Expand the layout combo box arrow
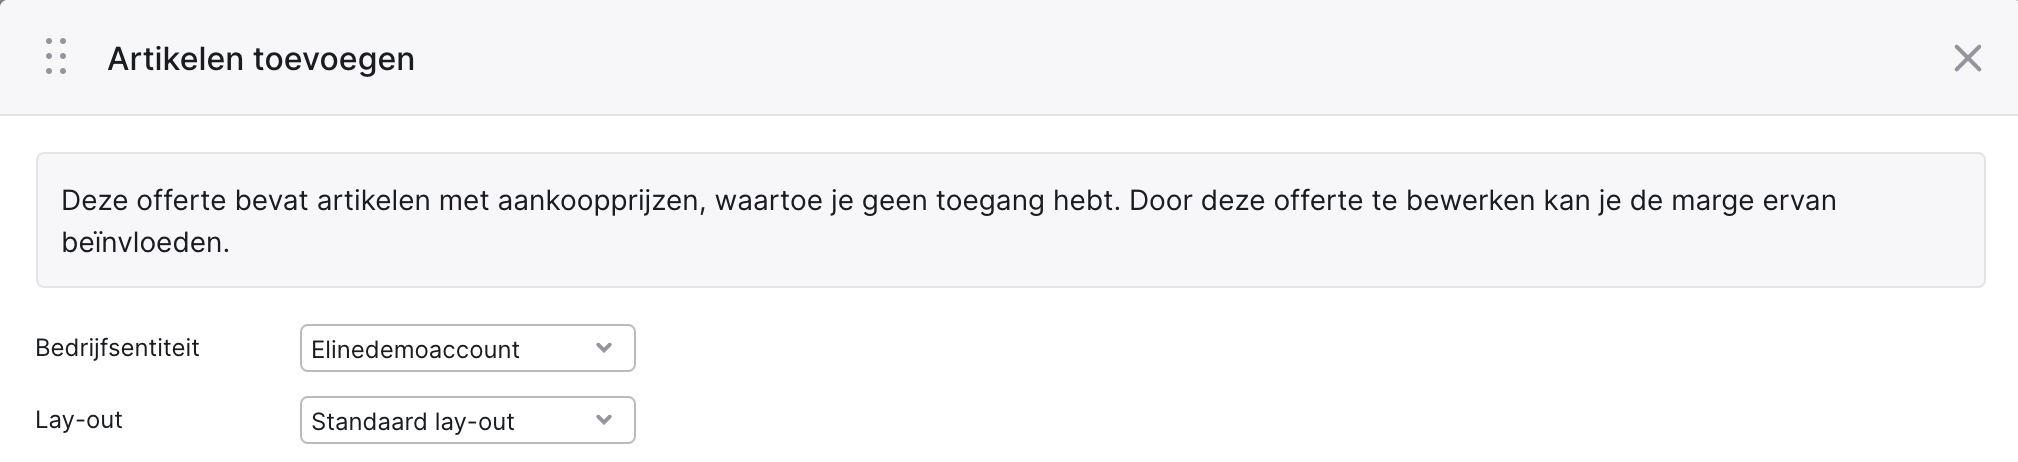 click(603, 420)
